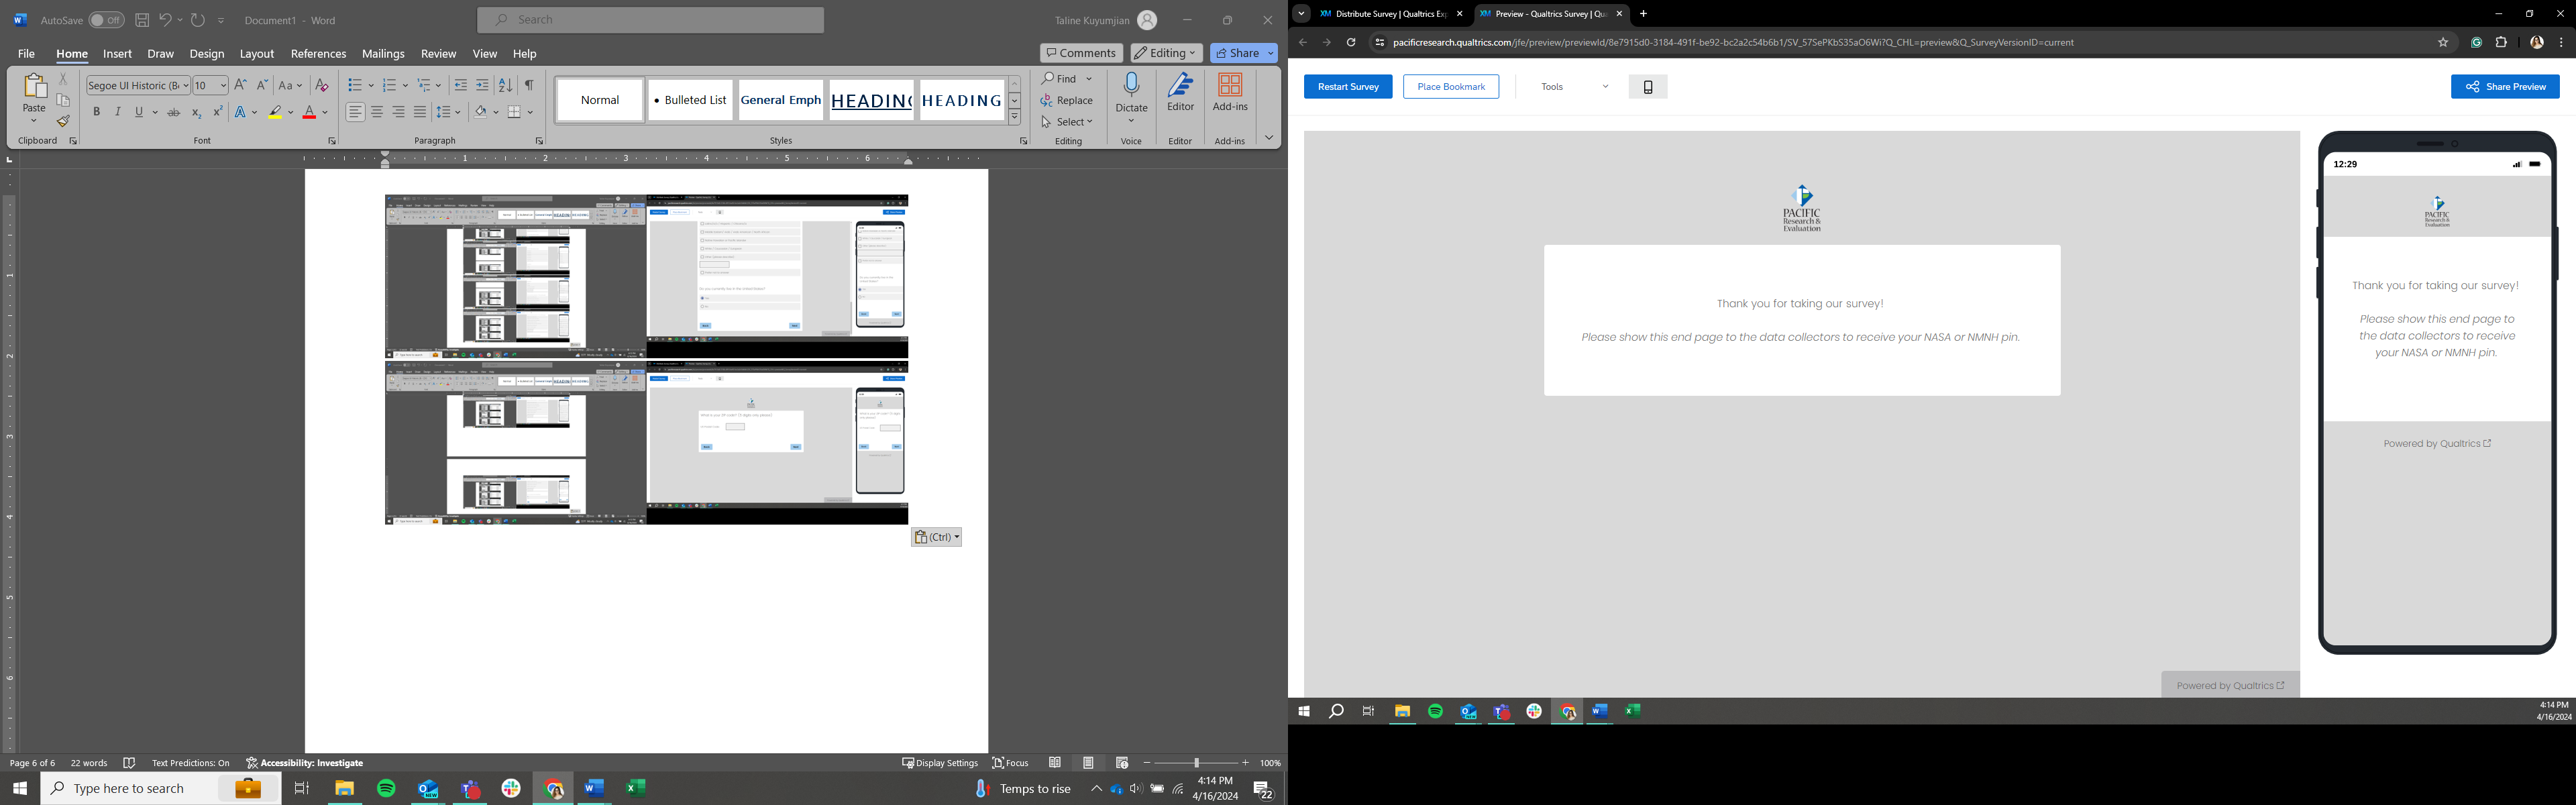The width and height of the screenshot is (2576, 805).
Task: Click the Clear All Formatting icon
Action: 321,85
